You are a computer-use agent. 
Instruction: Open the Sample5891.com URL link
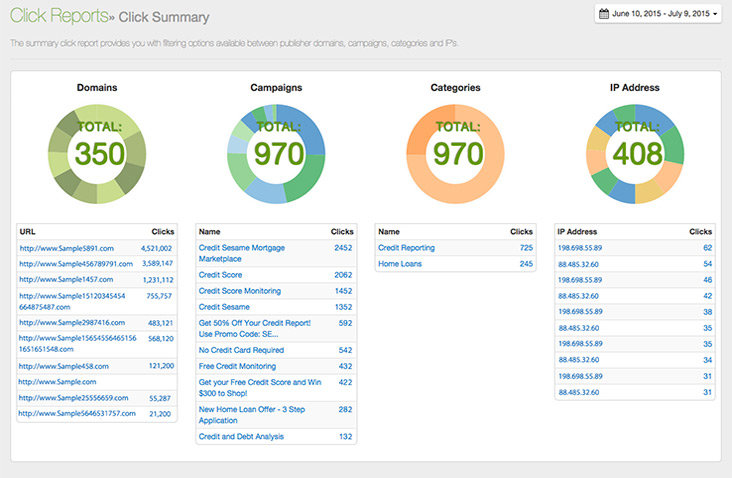click(x=67, y=248)
